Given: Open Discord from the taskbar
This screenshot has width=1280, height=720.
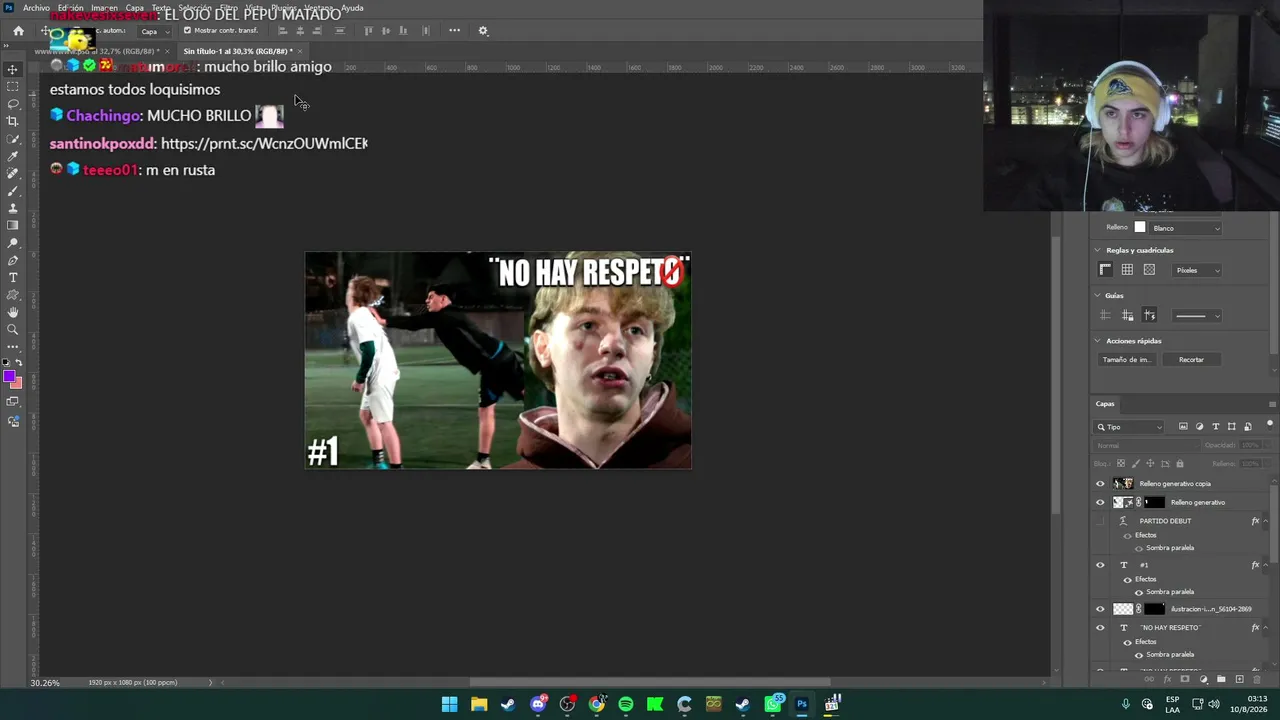Looking at the screenshot, I should click(538, 704).
